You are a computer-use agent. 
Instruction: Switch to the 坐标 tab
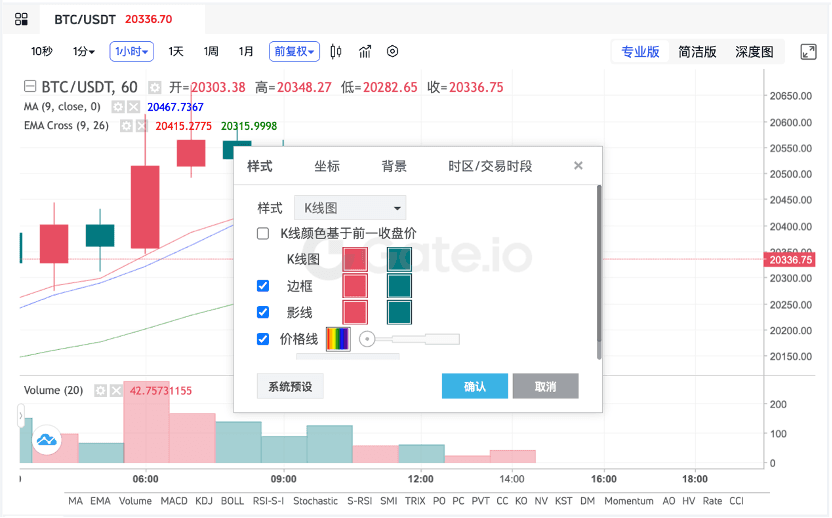(x=327, y=166)
